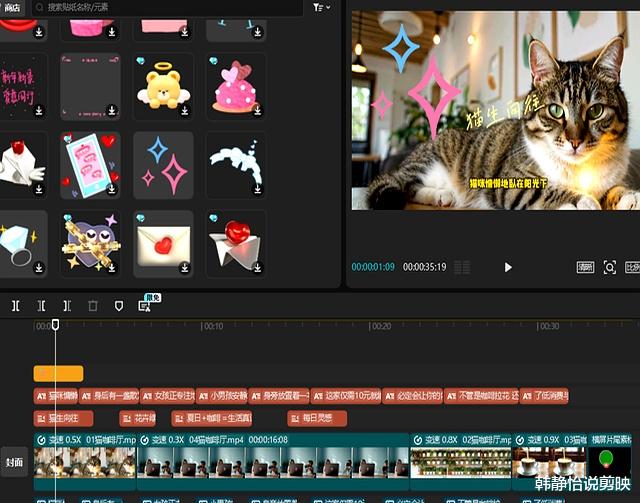Select the 小男孩安静 subtitle clip
This screenshot has height=503, width=640.
pyautogui.click(x=222, y=396)
